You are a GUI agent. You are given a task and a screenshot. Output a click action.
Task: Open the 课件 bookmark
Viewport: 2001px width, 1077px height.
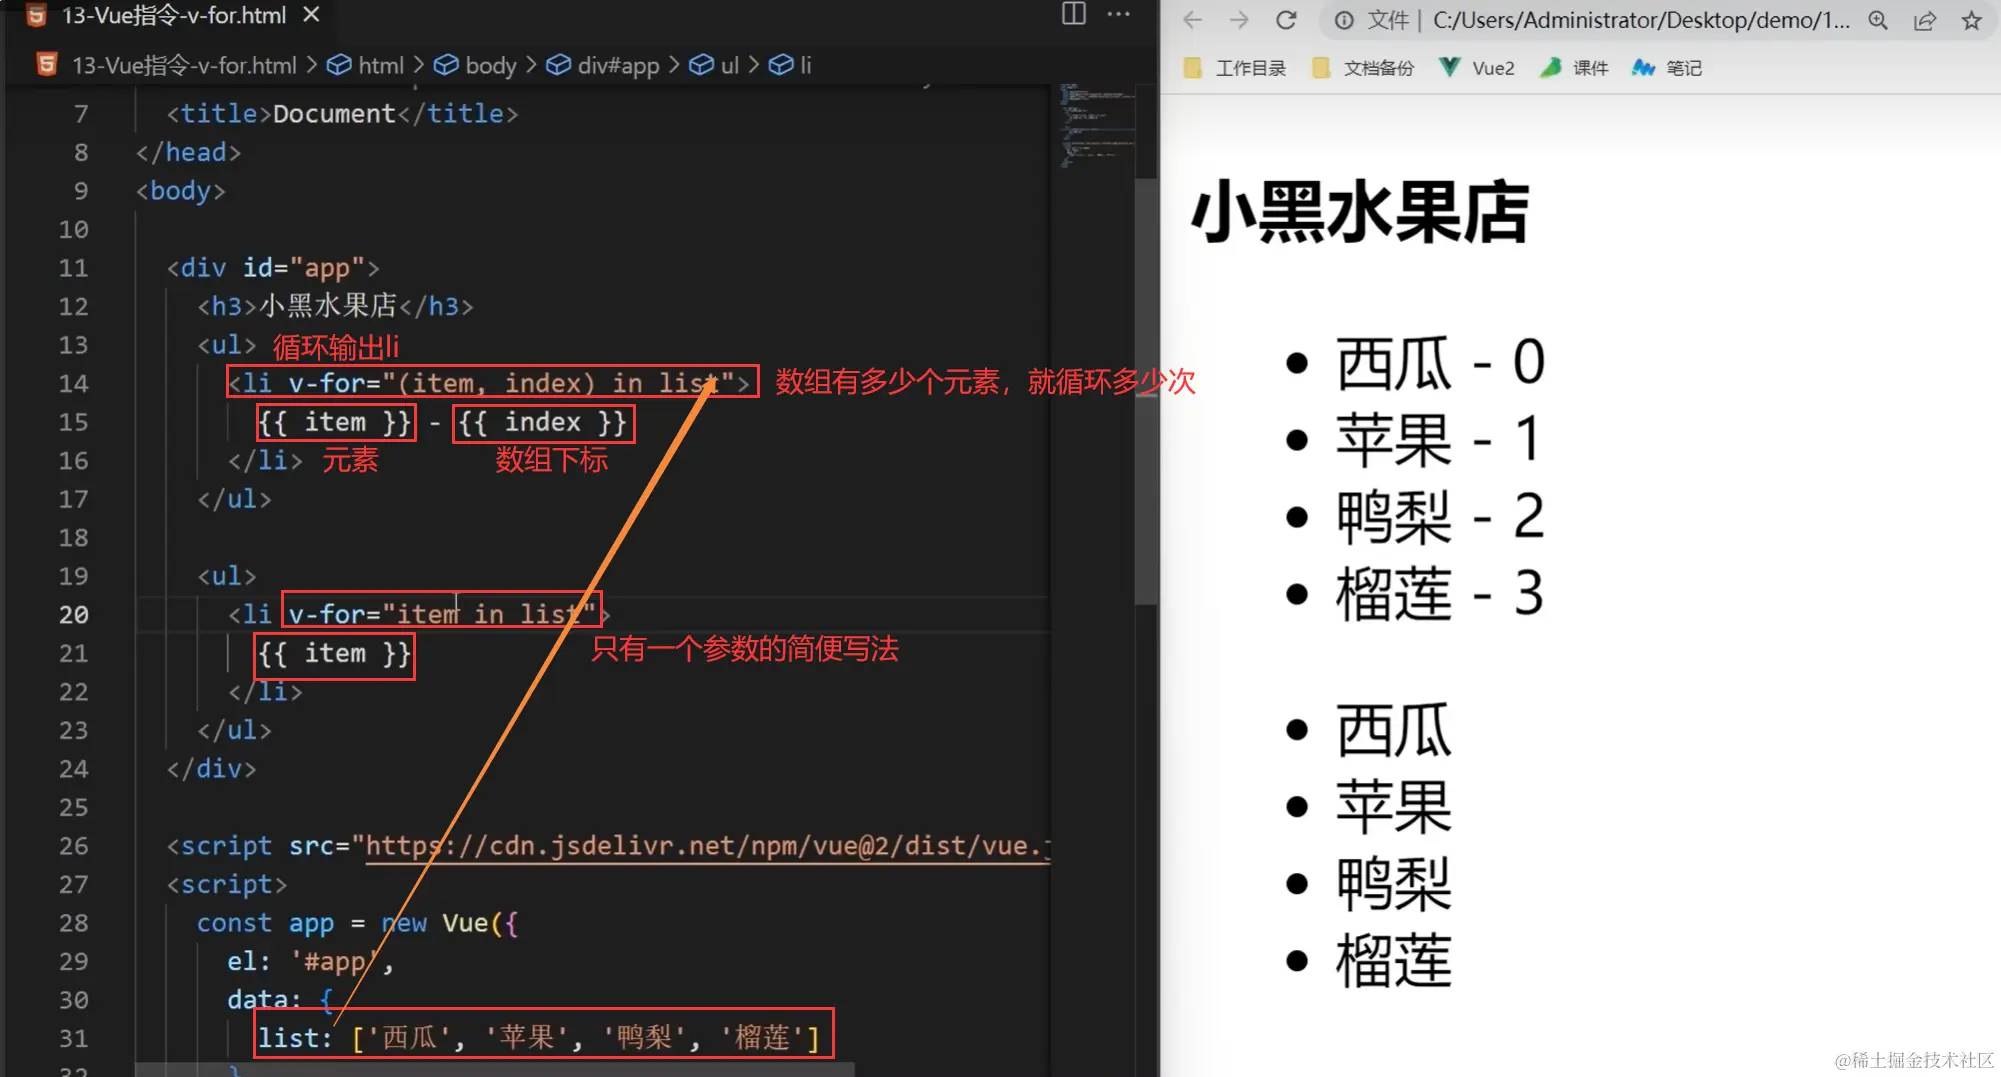pyautogui.click(x=1574, y=68)
